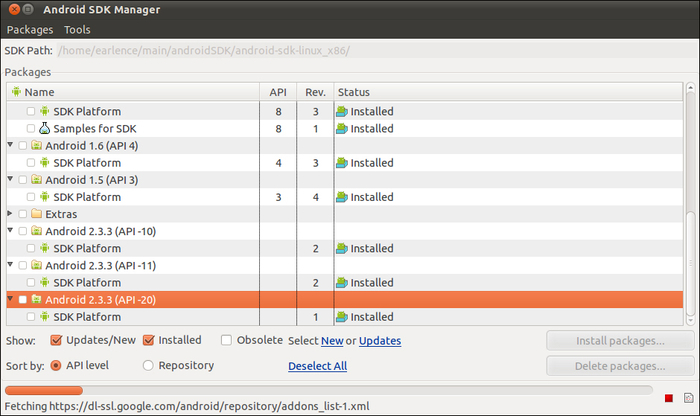Screen dimensions: 700x416
Task: Expand the Extras group
Action: pyautogui.click(x=10, y=213)
